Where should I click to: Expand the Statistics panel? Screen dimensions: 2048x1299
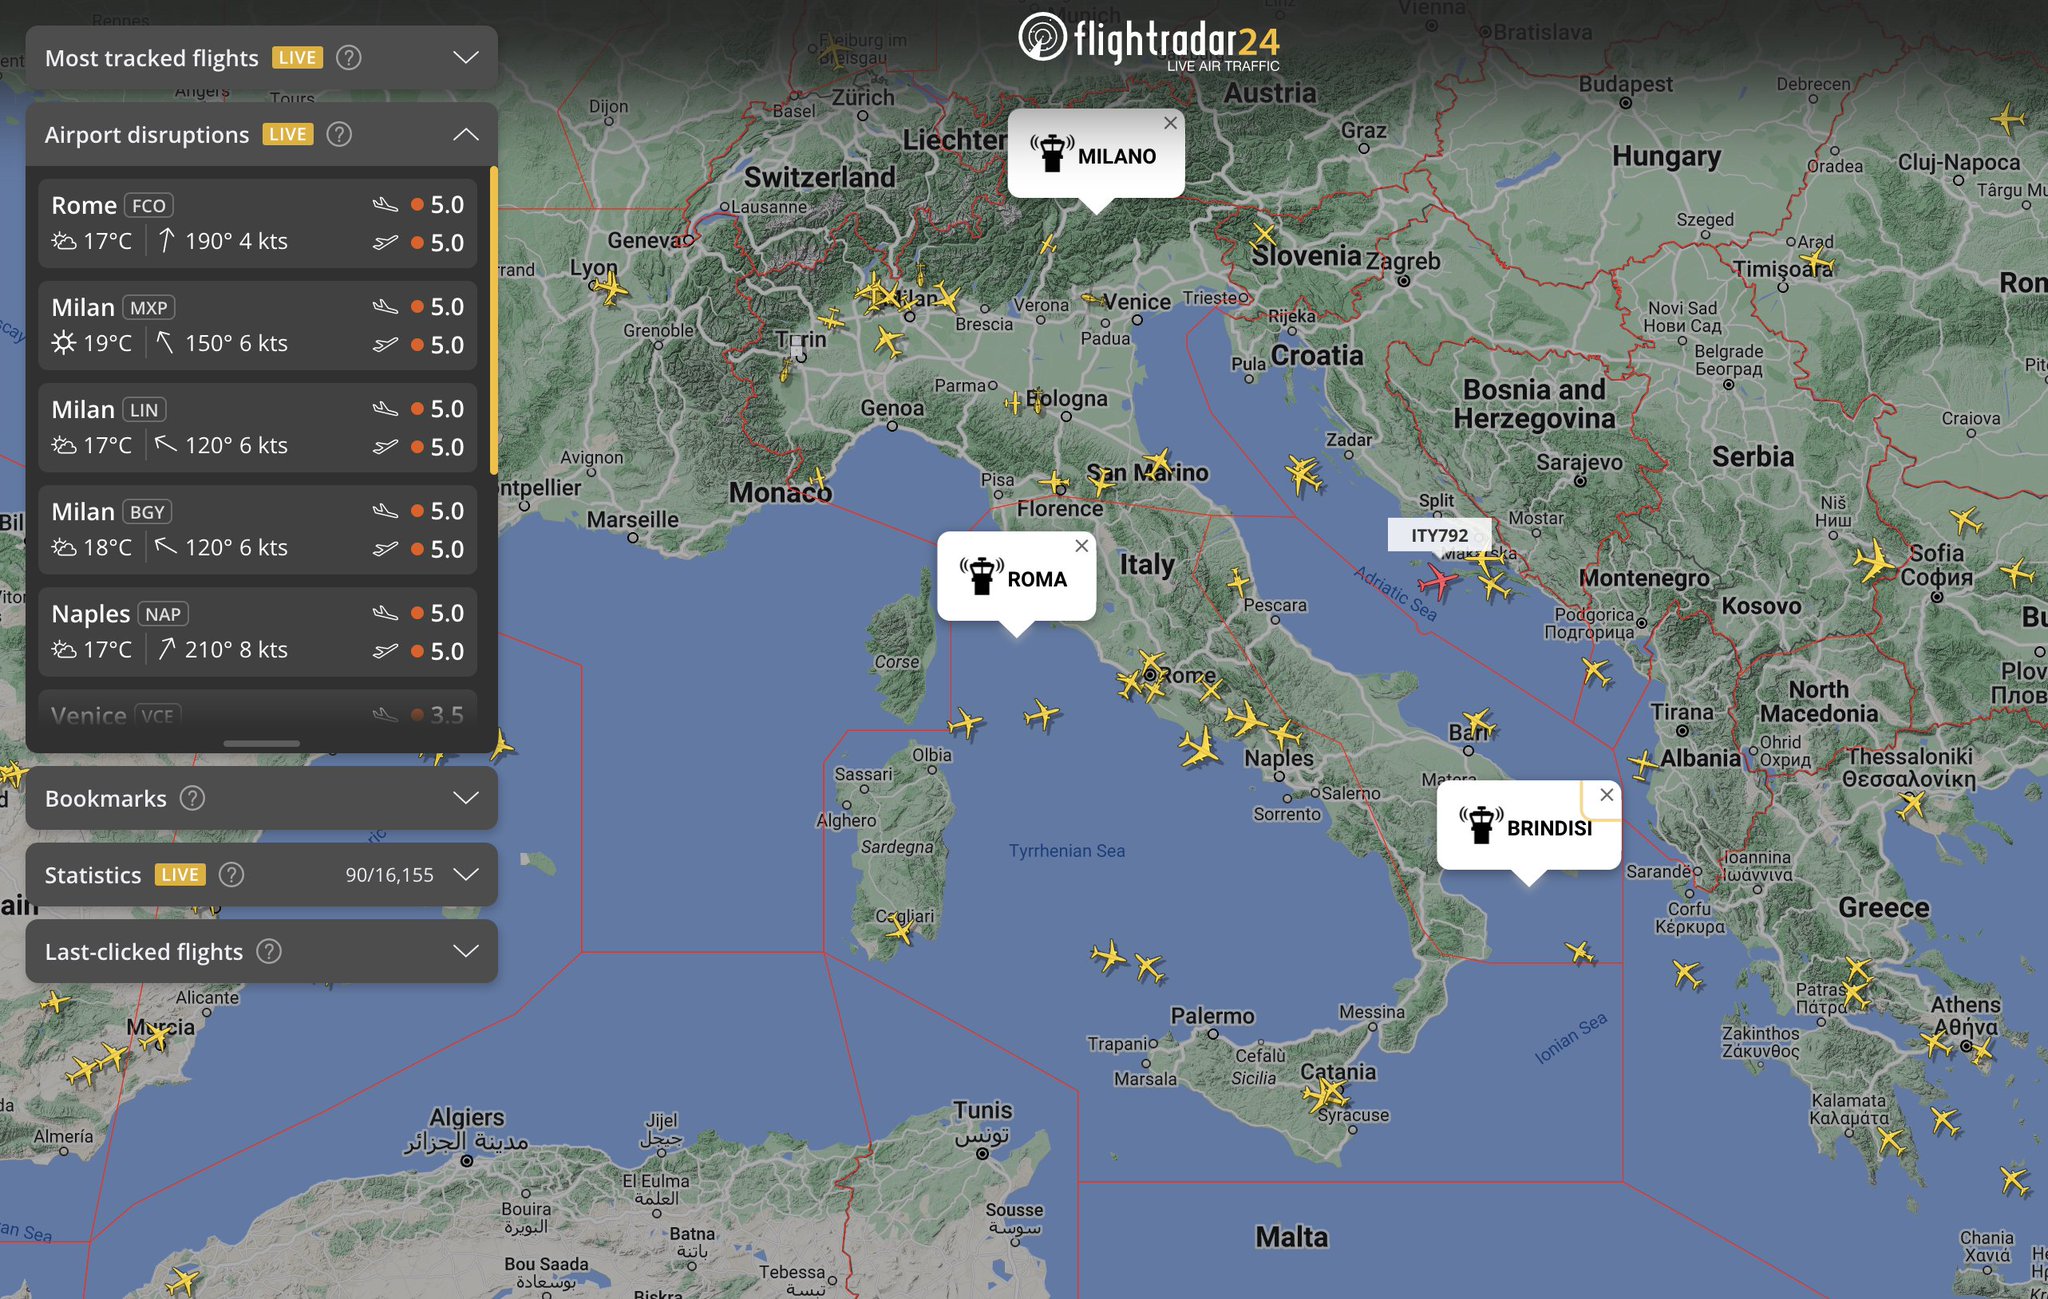(x=465, y=874)
